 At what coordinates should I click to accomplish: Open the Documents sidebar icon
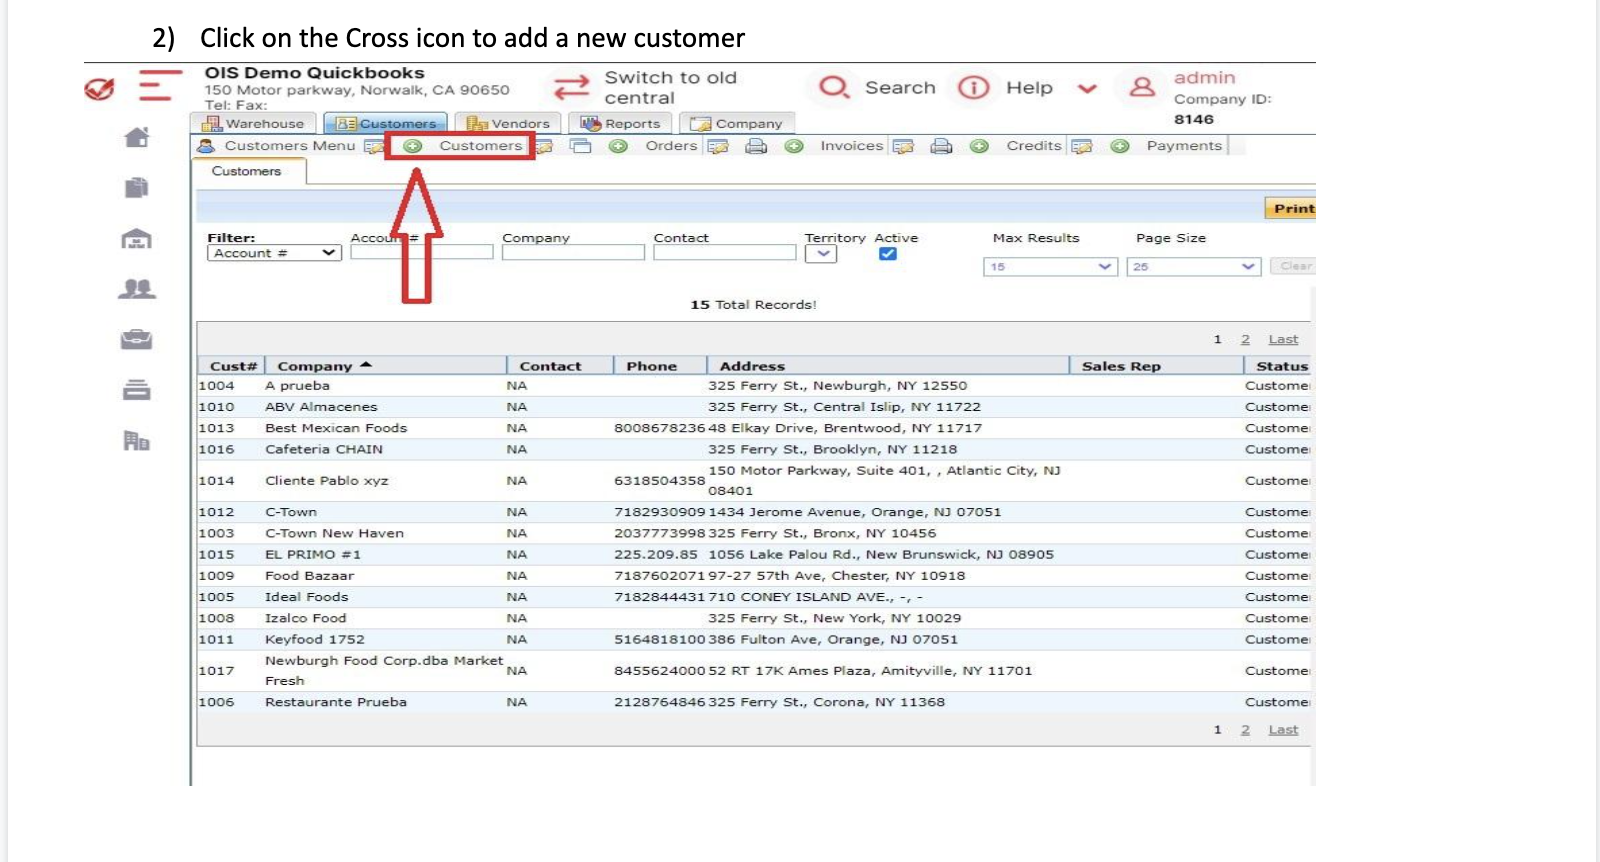pos(137,187)
